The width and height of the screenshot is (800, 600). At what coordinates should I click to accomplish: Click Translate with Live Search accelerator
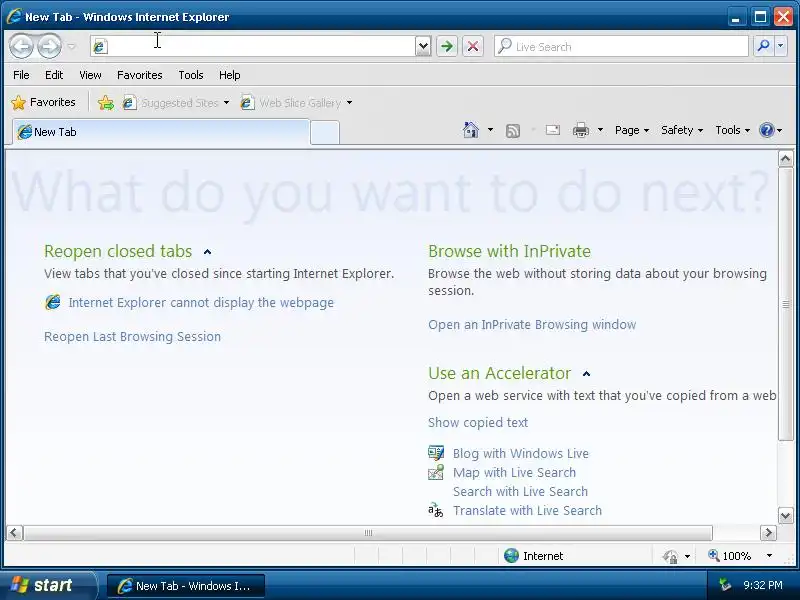(528, 510)
